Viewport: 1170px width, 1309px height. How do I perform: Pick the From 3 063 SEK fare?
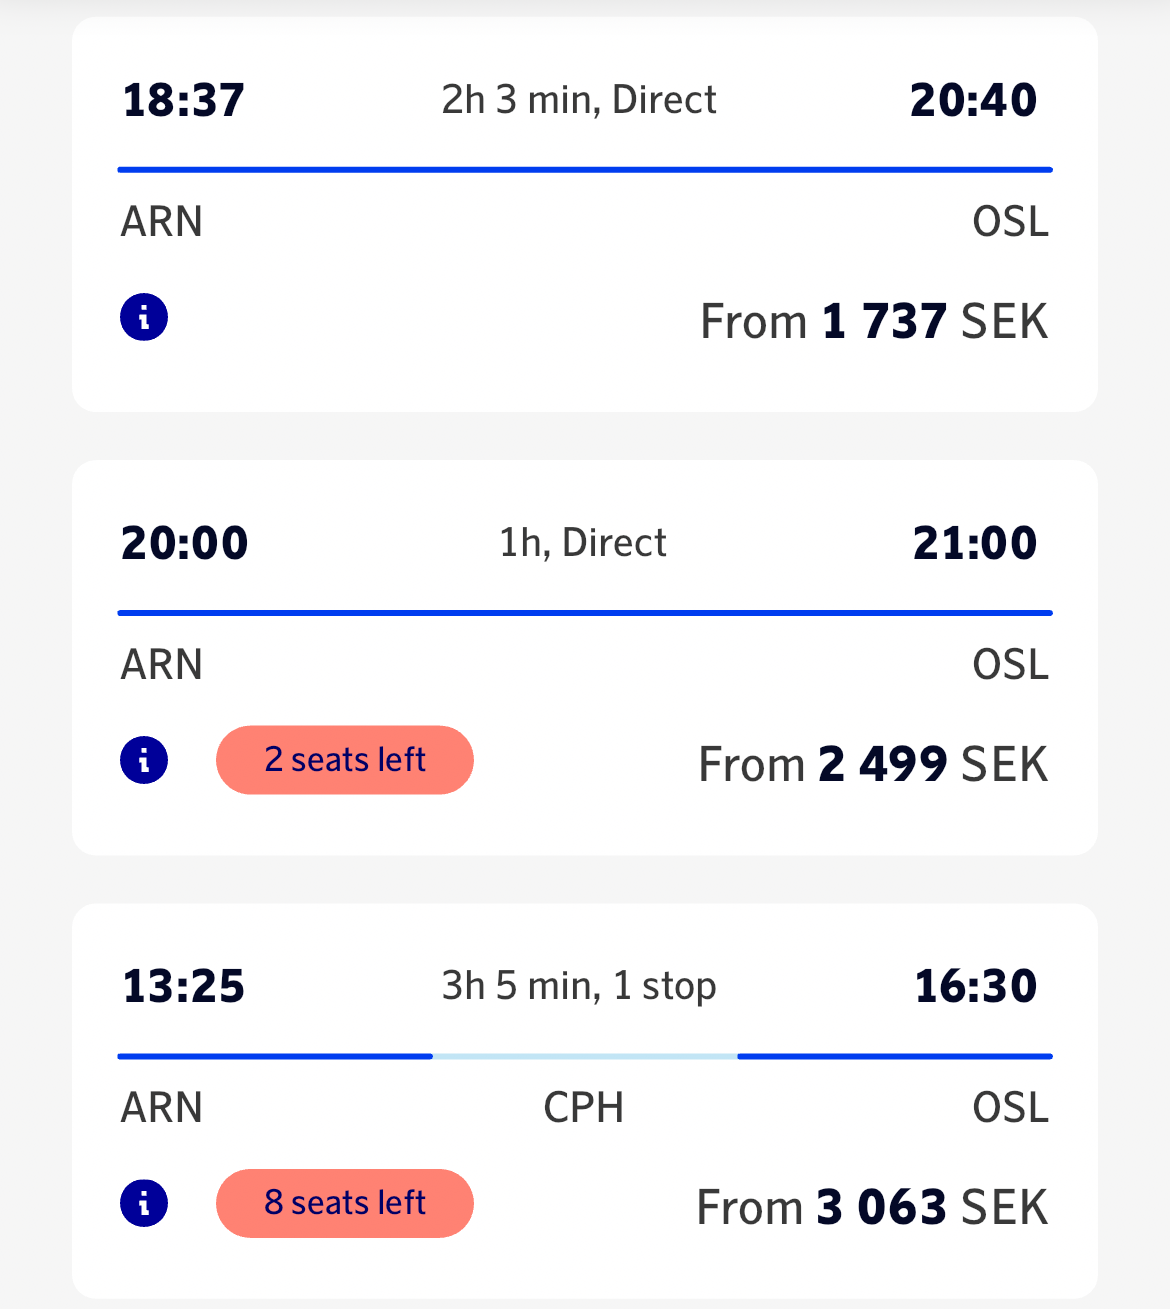click(872, 1207)
